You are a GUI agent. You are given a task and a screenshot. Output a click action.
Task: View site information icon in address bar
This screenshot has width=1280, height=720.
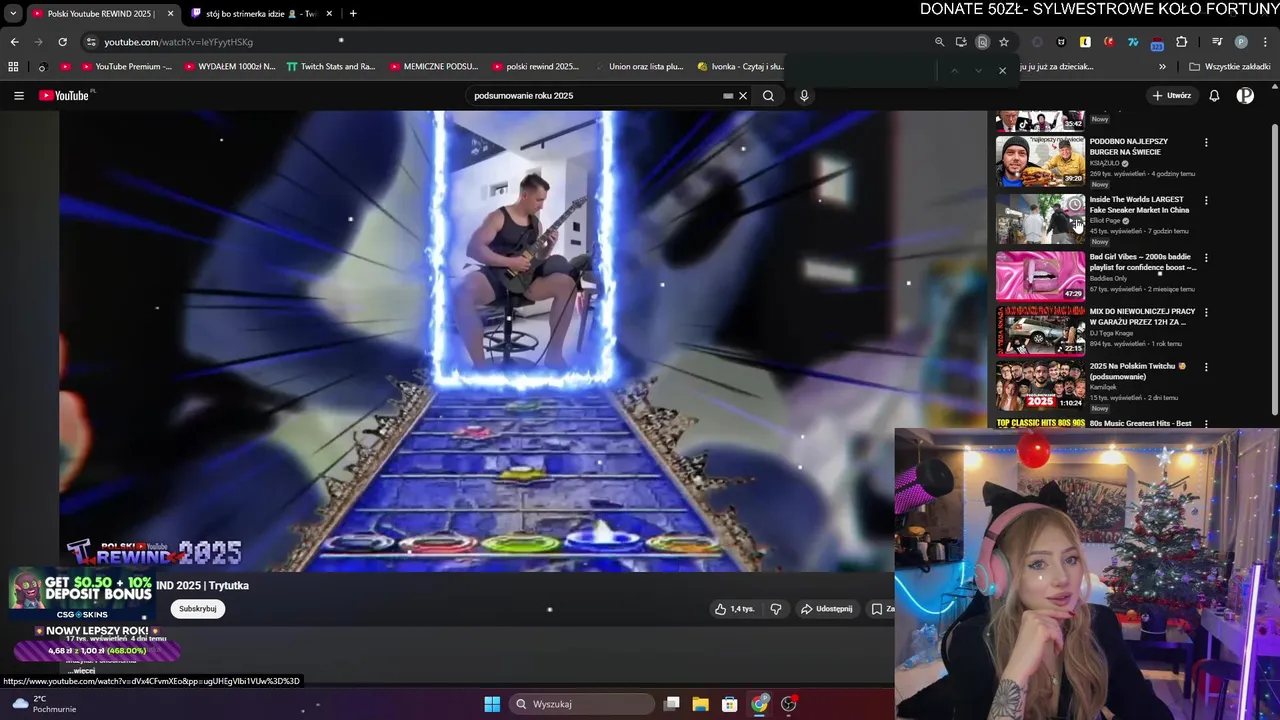coord(90,42)
